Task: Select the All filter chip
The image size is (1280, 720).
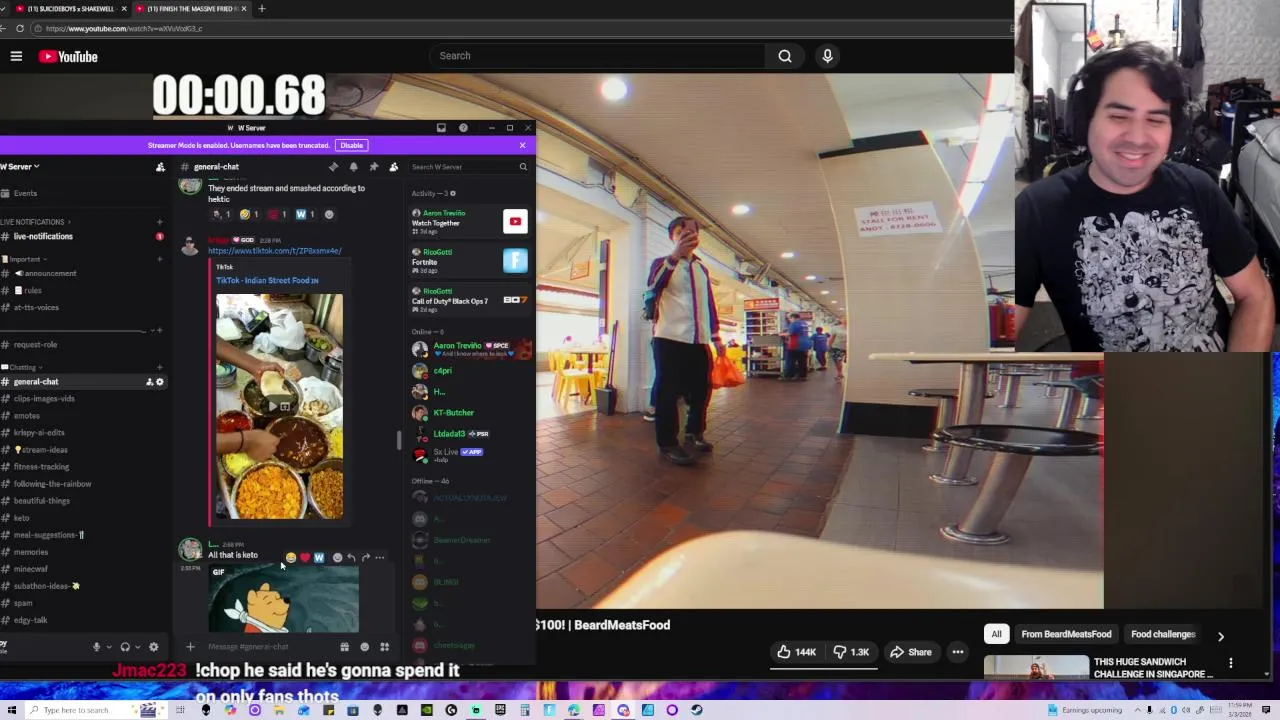Action: [996, 634]
